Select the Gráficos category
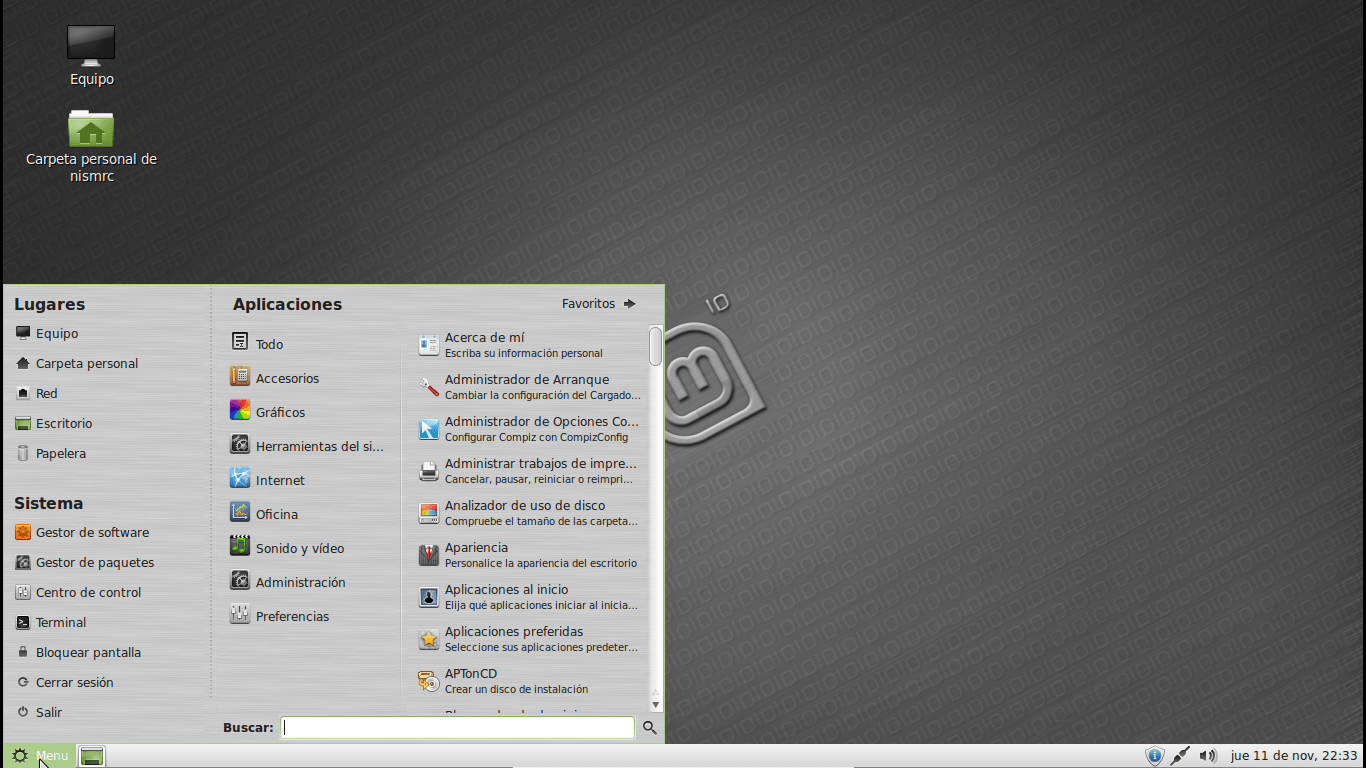Viewport: 1366px width, 768px height. [280, 412]
